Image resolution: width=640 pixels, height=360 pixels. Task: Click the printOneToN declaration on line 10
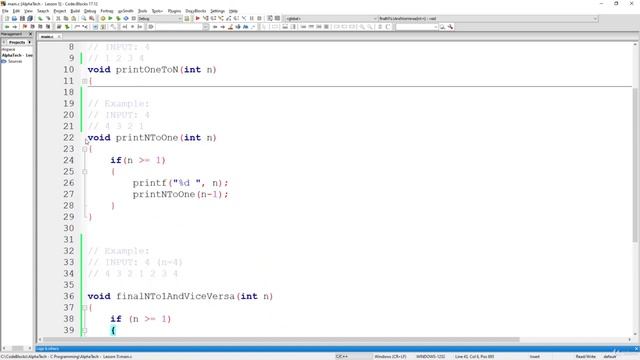tap(152, 69)
